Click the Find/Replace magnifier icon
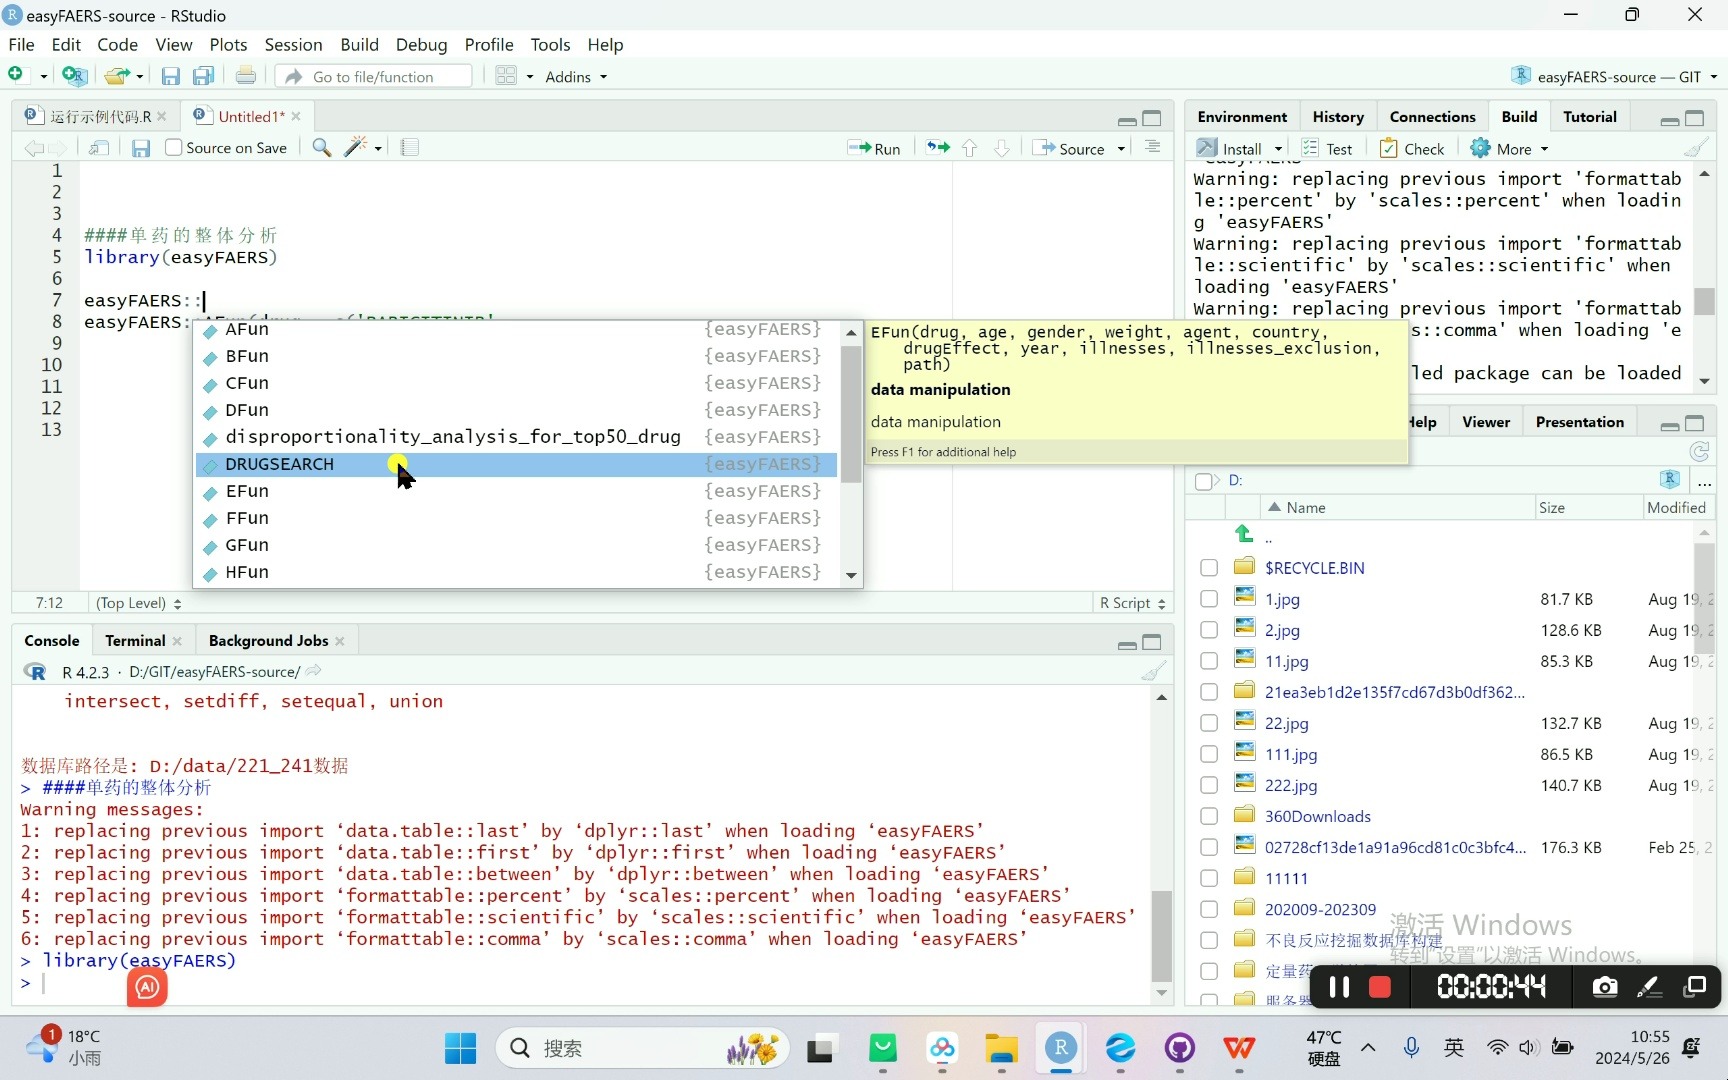The image size is (1728, 1080). pos(321,147)
